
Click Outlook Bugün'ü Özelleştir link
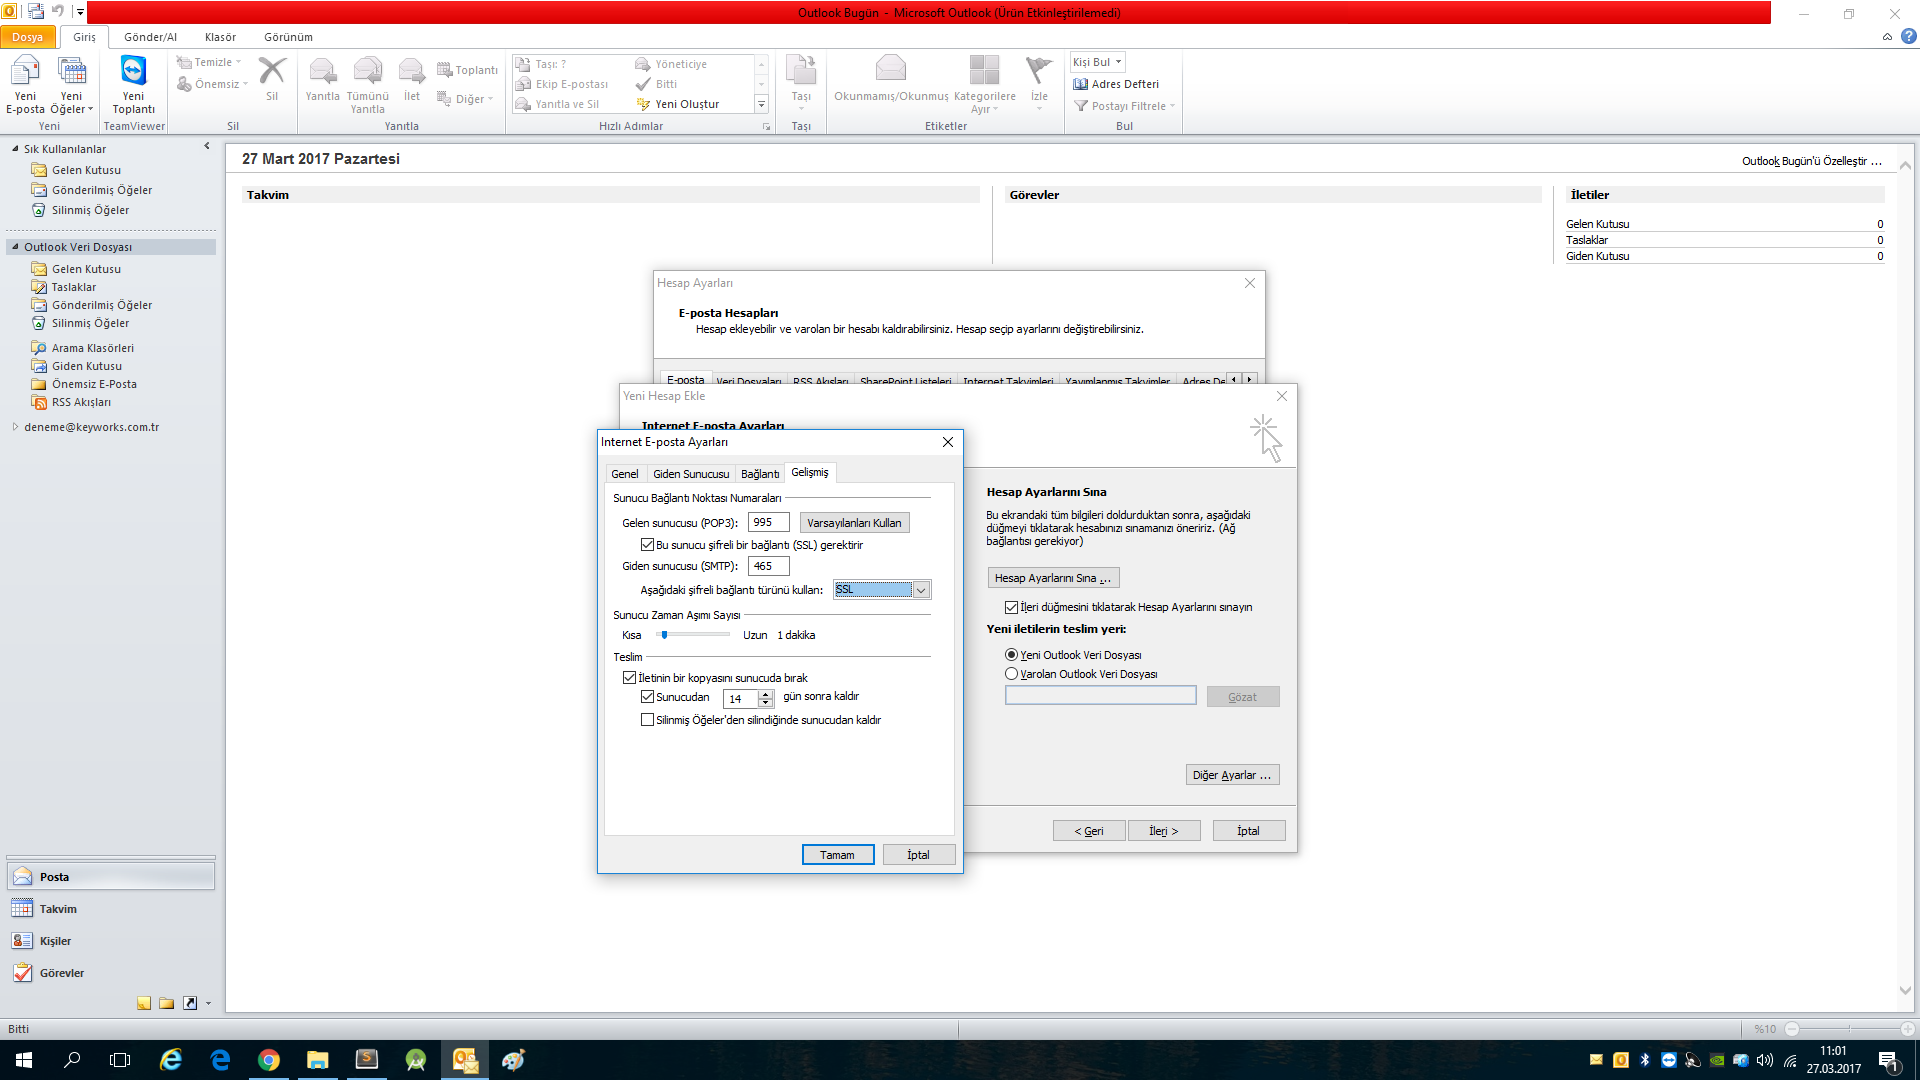pyautogui.click(x=1812, y=161)
